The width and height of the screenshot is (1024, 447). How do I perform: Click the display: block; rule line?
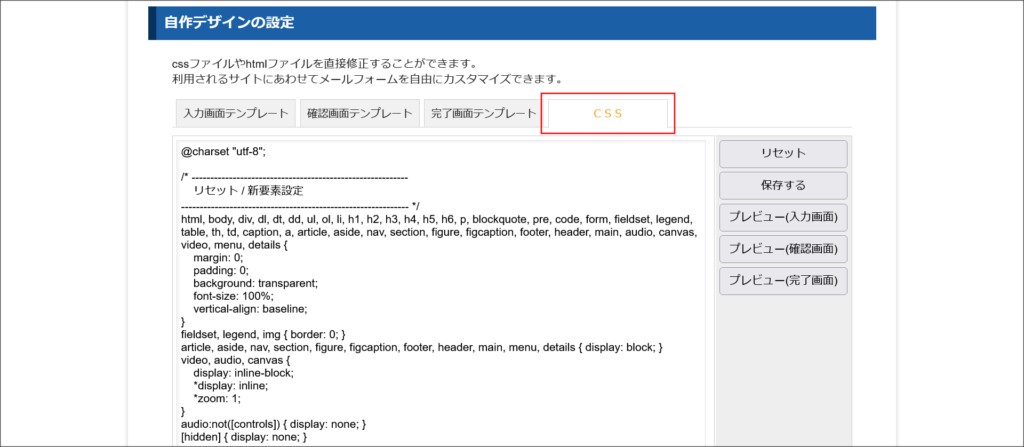click(x=422, y=346)
